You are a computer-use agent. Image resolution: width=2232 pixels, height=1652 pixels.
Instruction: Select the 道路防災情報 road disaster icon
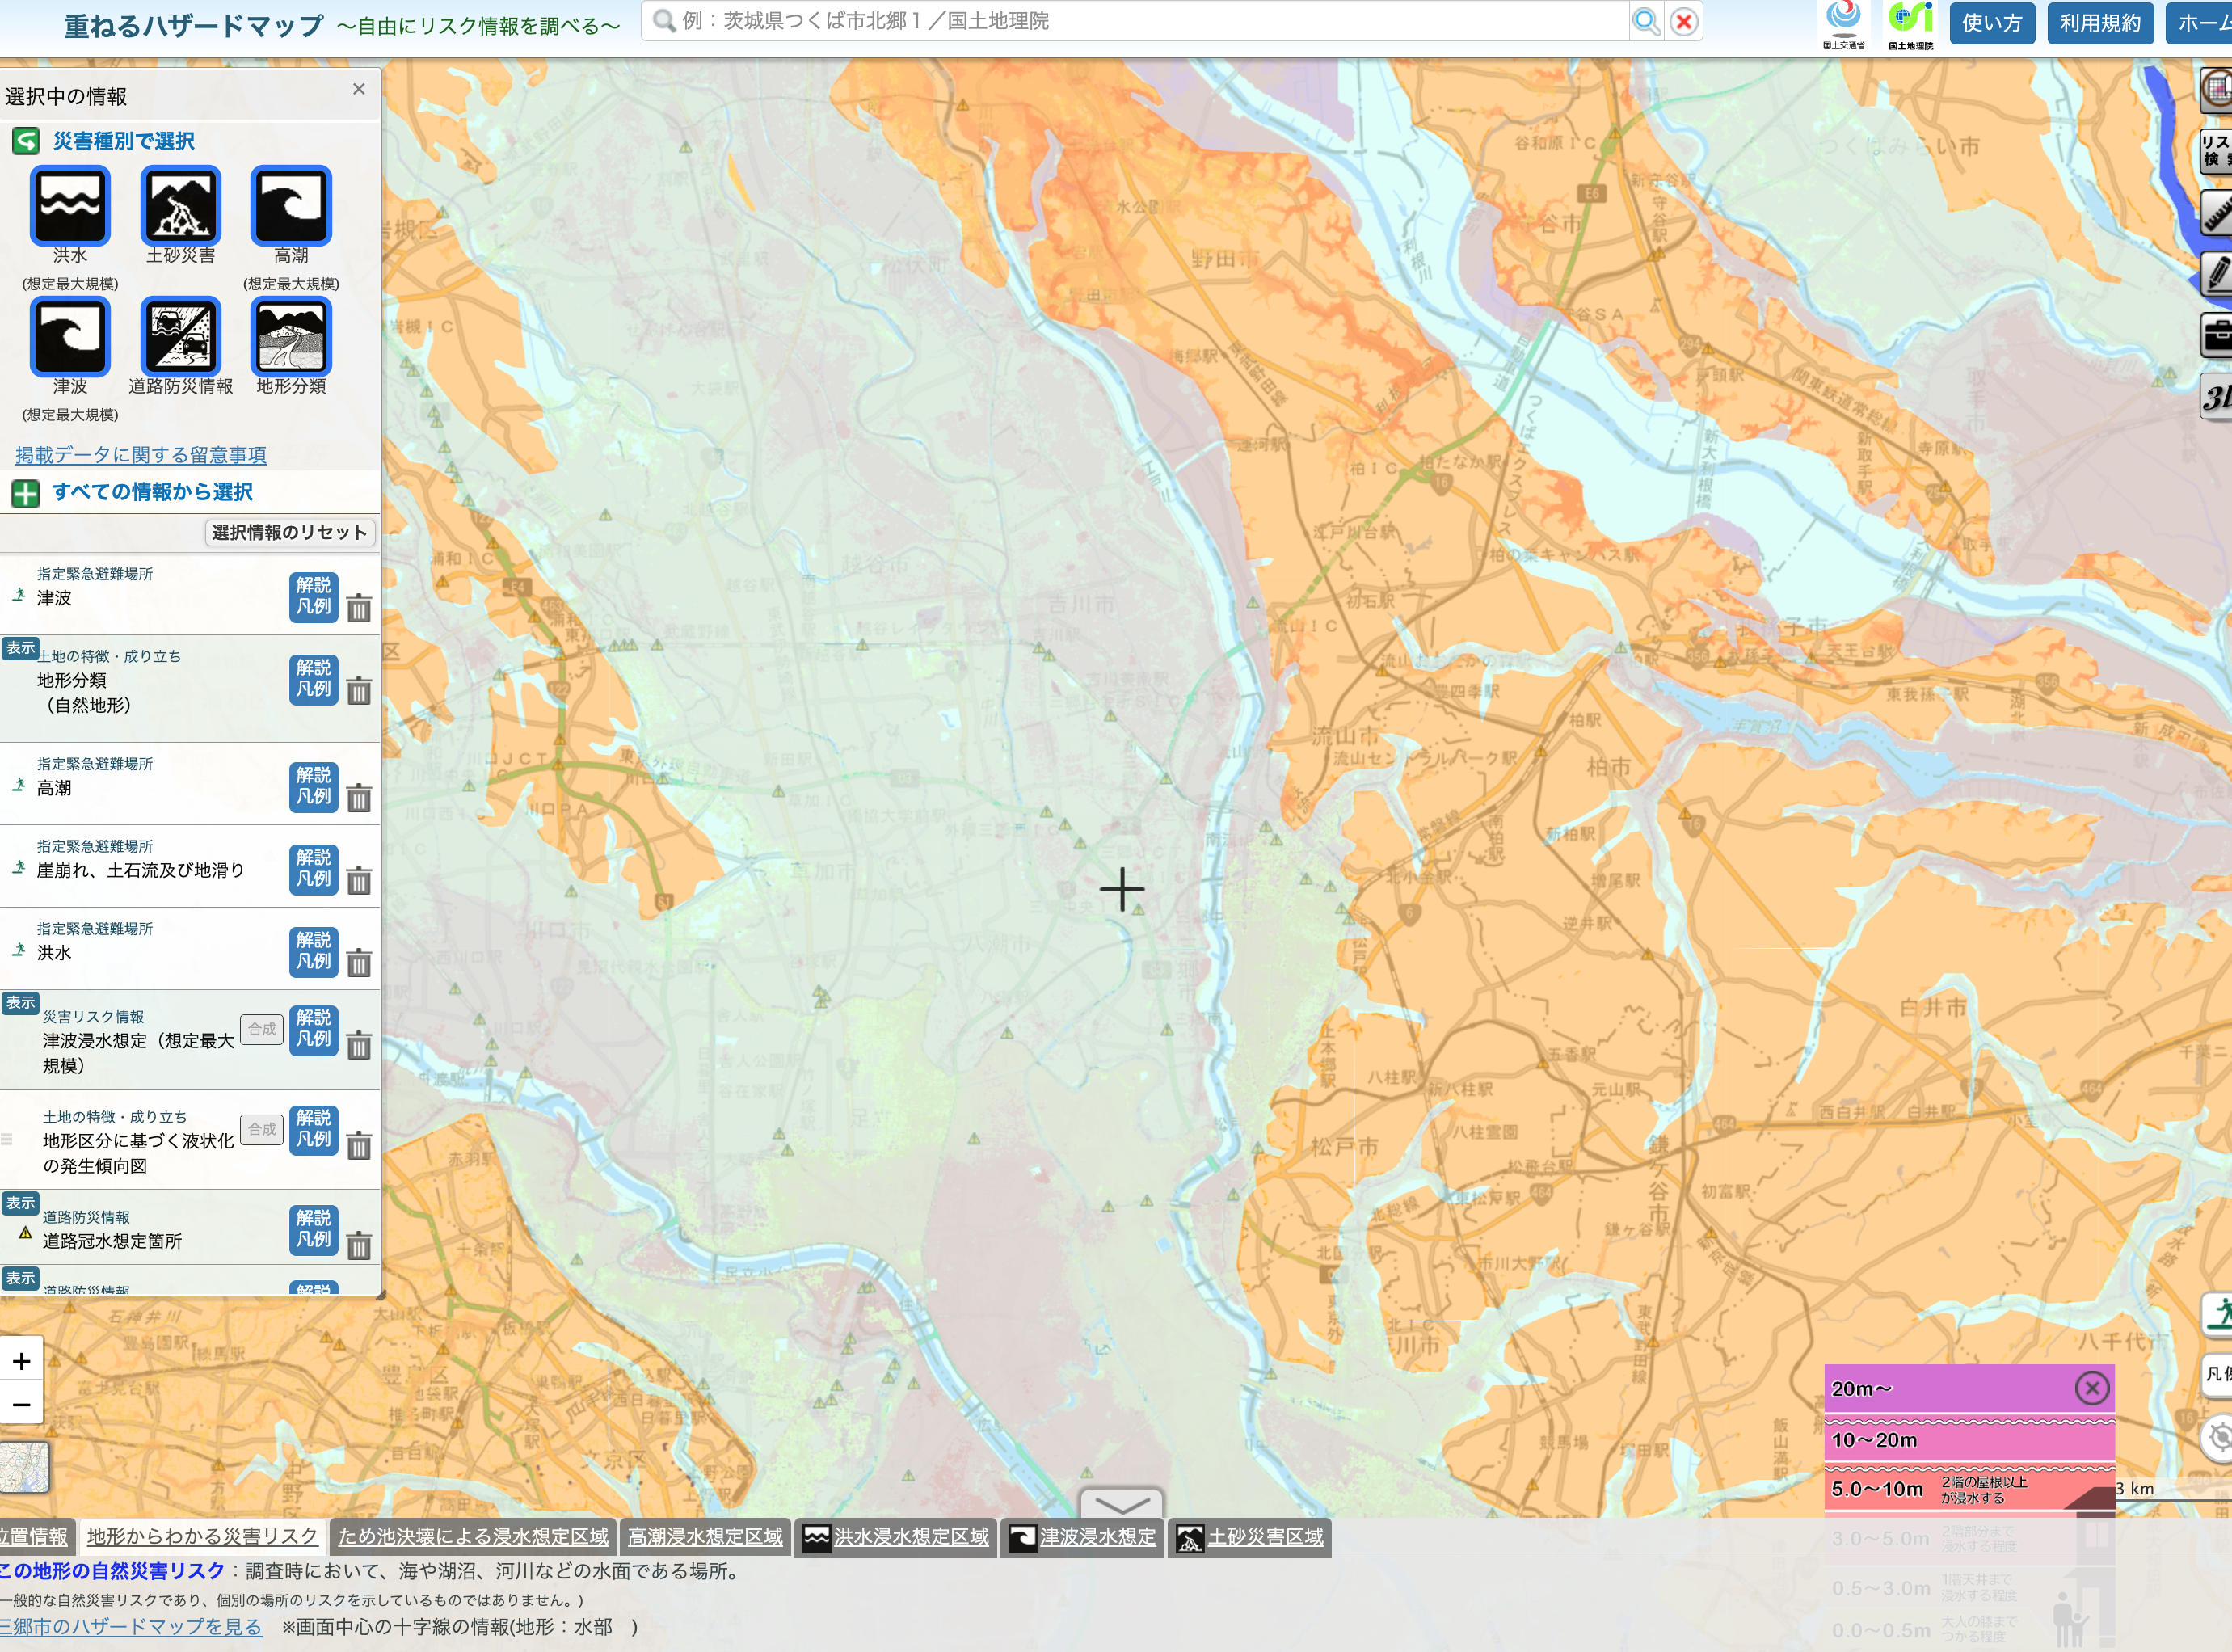pos(180,336)
